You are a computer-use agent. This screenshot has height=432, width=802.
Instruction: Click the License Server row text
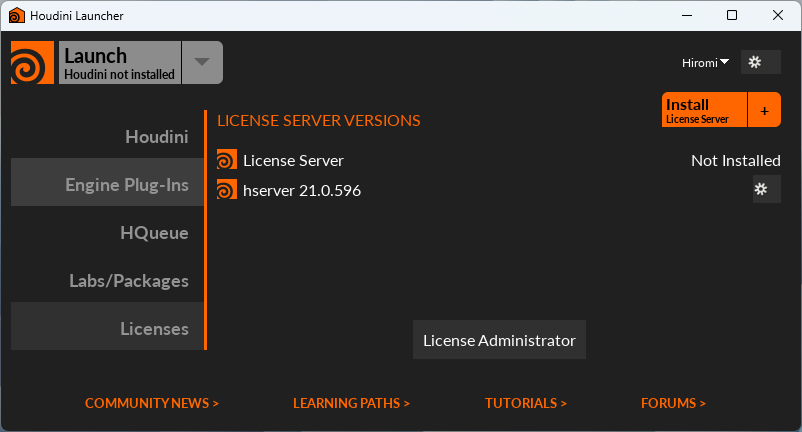click(x=294, y=161)
